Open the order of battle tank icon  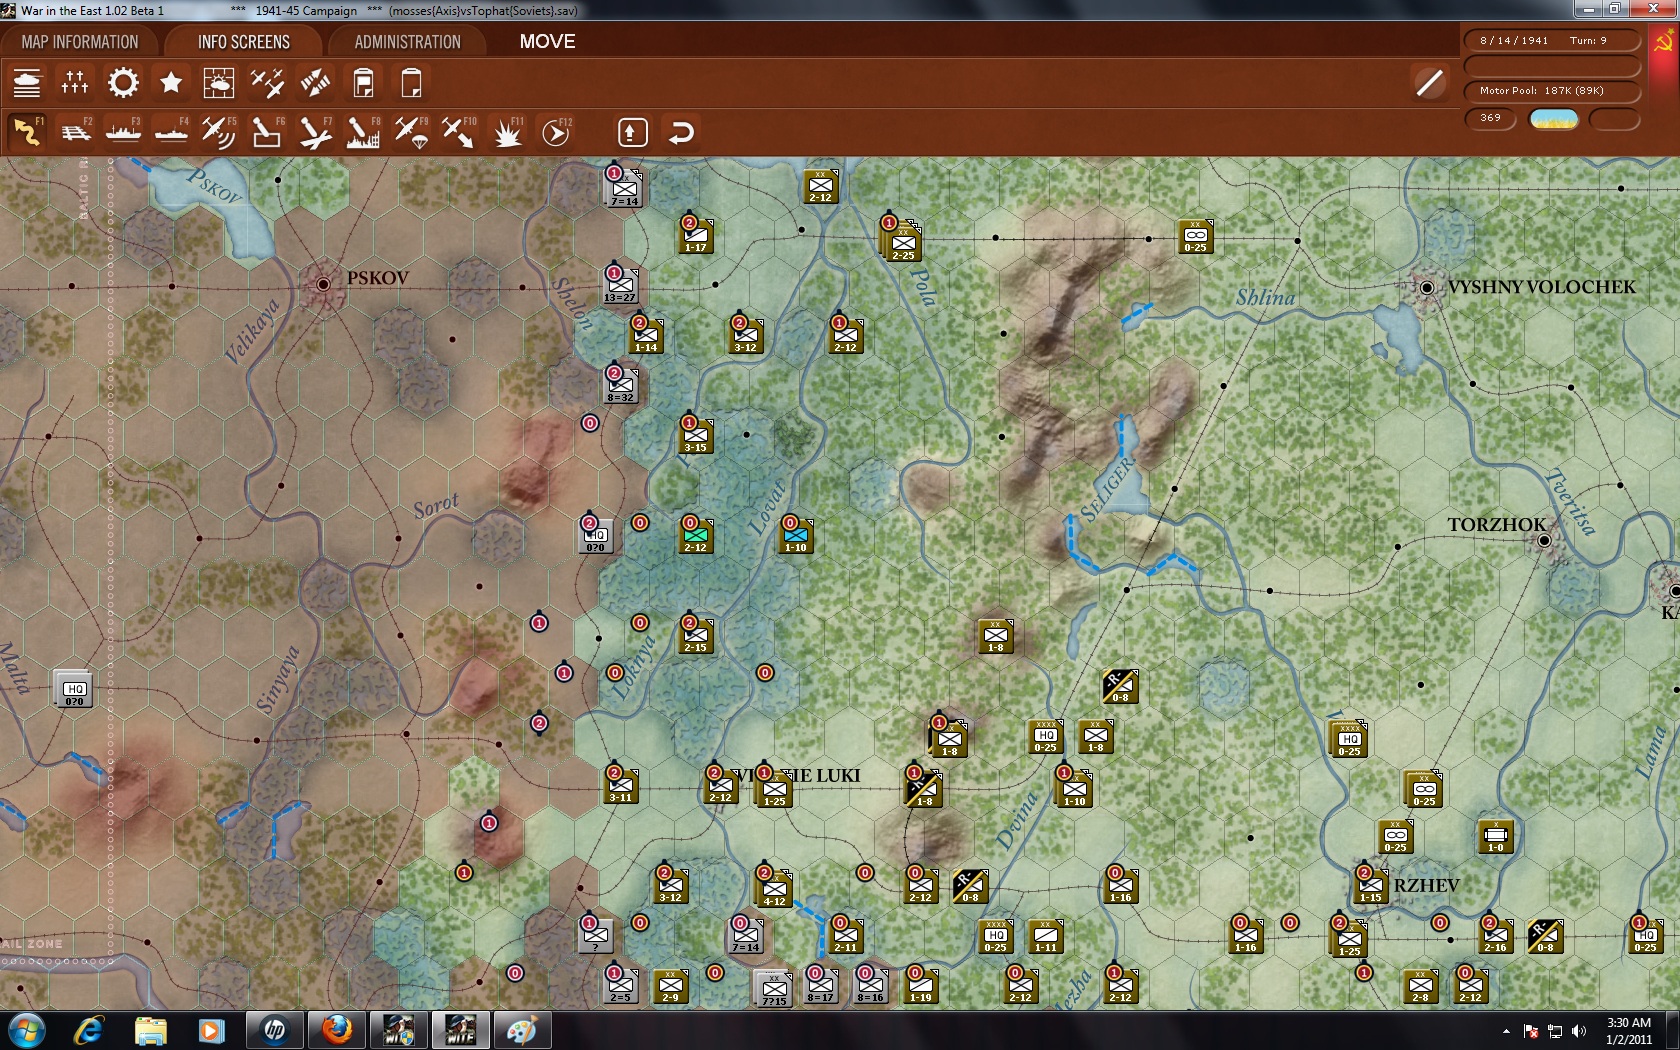tap(27, 83)
